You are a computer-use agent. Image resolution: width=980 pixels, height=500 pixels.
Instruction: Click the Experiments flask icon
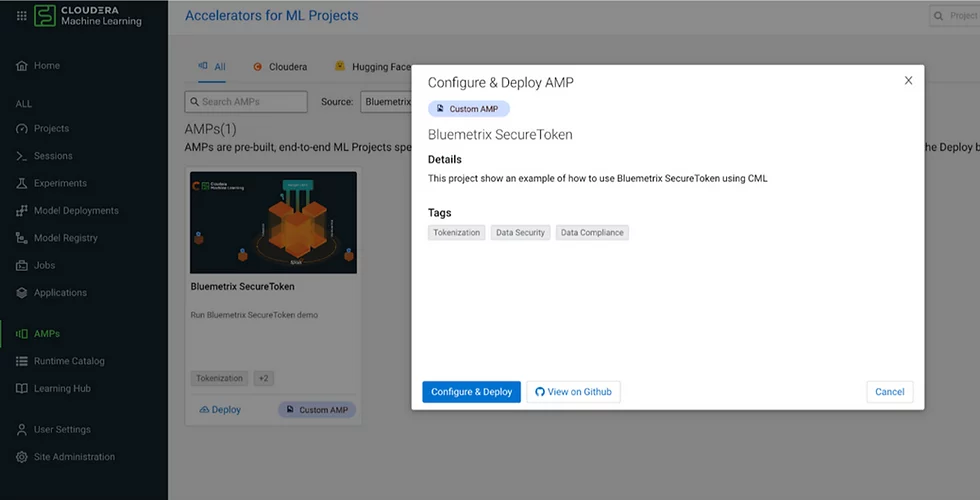pos(22,183)
